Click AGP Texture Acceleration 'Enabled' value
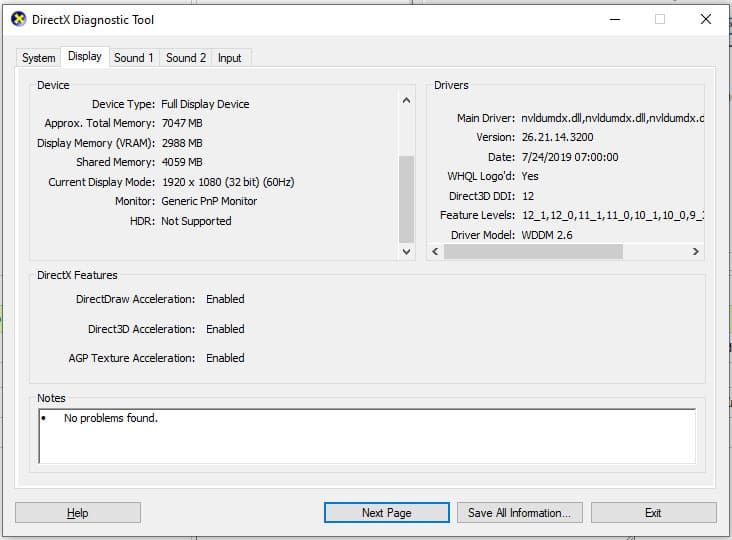 pos(225,358)
